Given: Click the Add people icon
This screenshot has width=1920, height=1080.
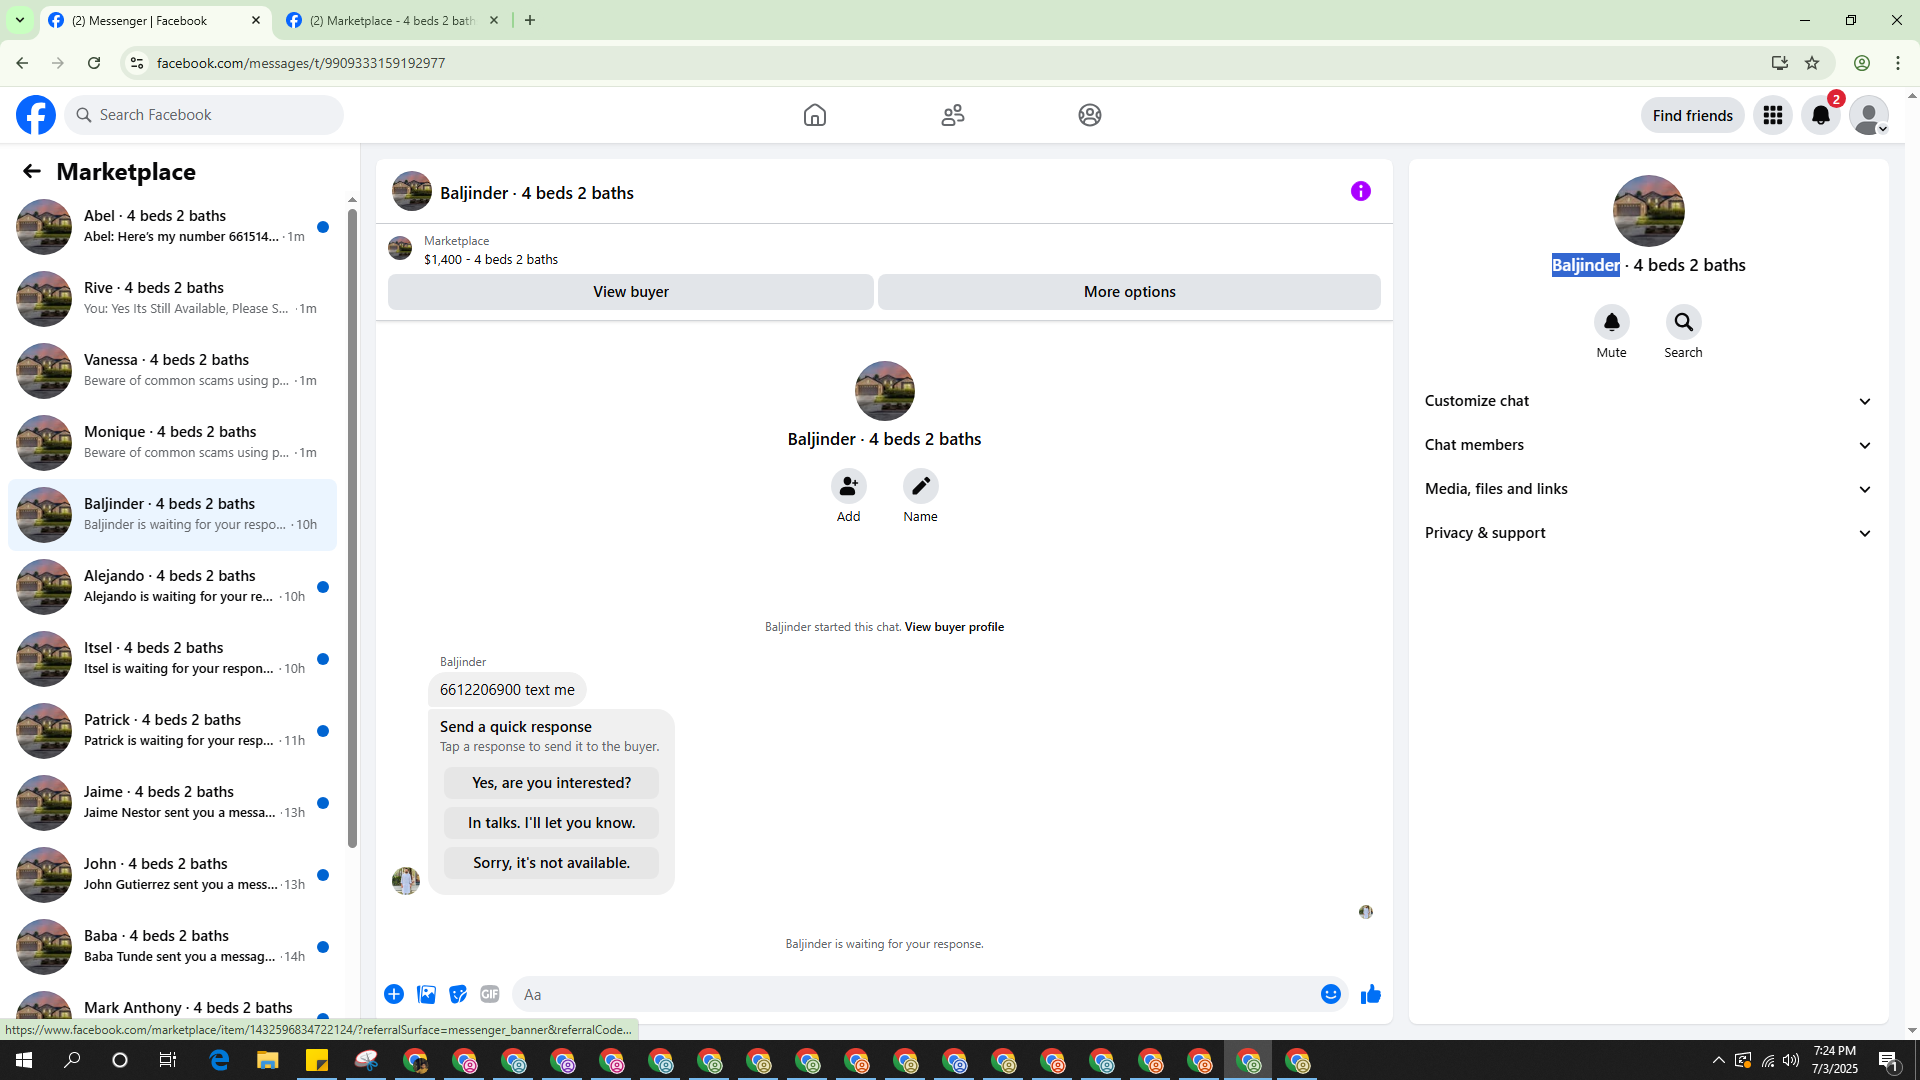Looking at the screenshot, I should click(x=848, y=486).
